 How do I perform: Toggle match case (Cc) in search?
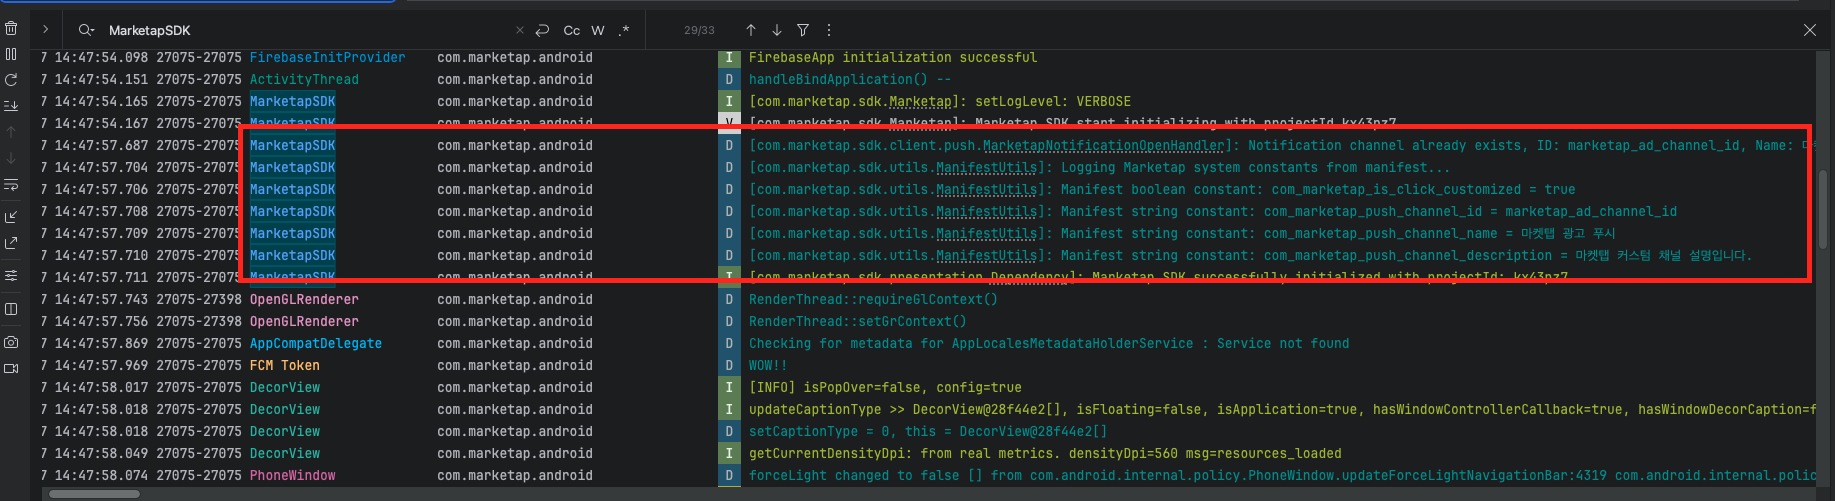572,30
